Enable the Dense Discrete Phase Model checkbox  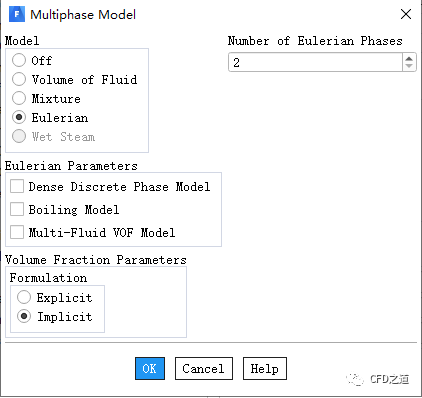[x=17, y=186]
